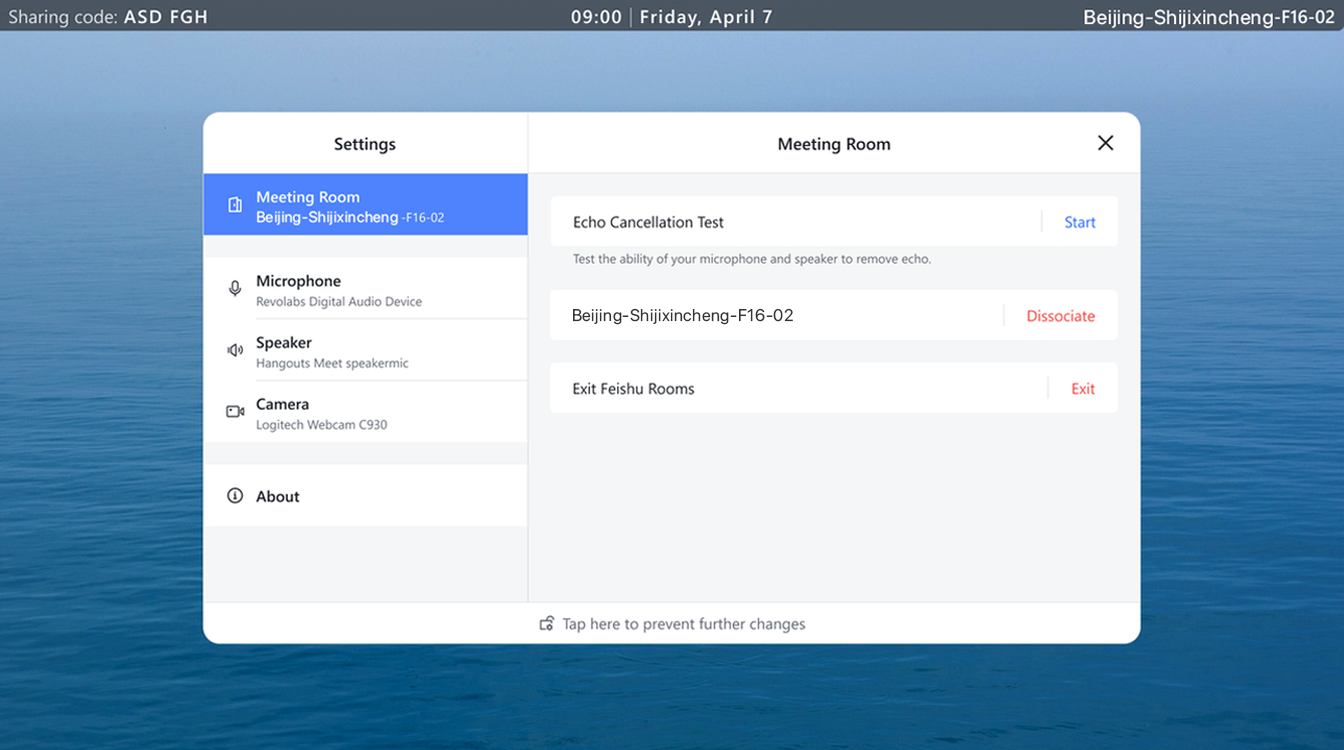Click the microphone icon in the sidebar

click(x=235, y=289)
